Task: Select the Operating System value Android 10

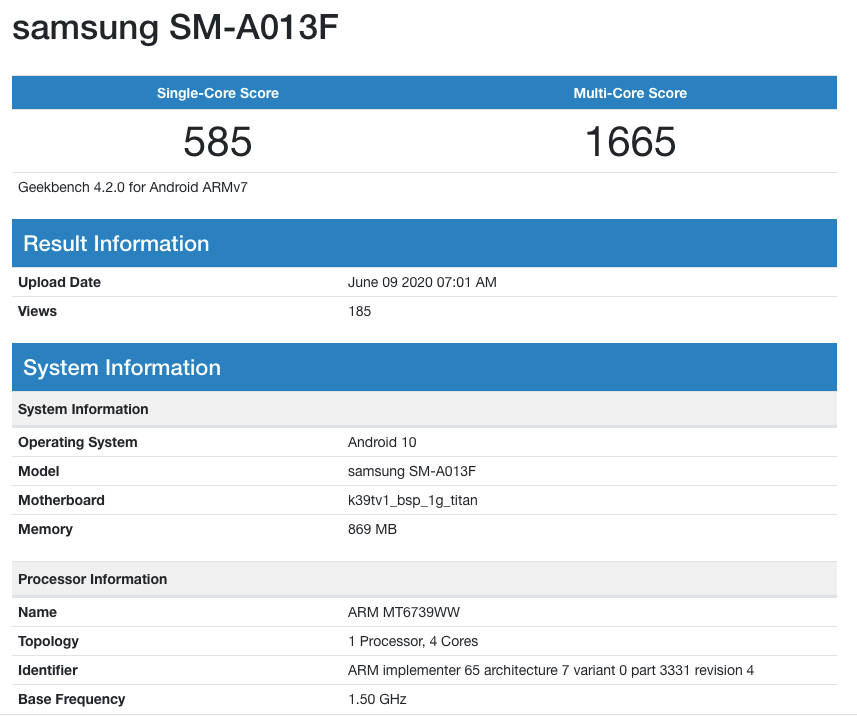Action: pyautogui.click(x=381, y=442)
